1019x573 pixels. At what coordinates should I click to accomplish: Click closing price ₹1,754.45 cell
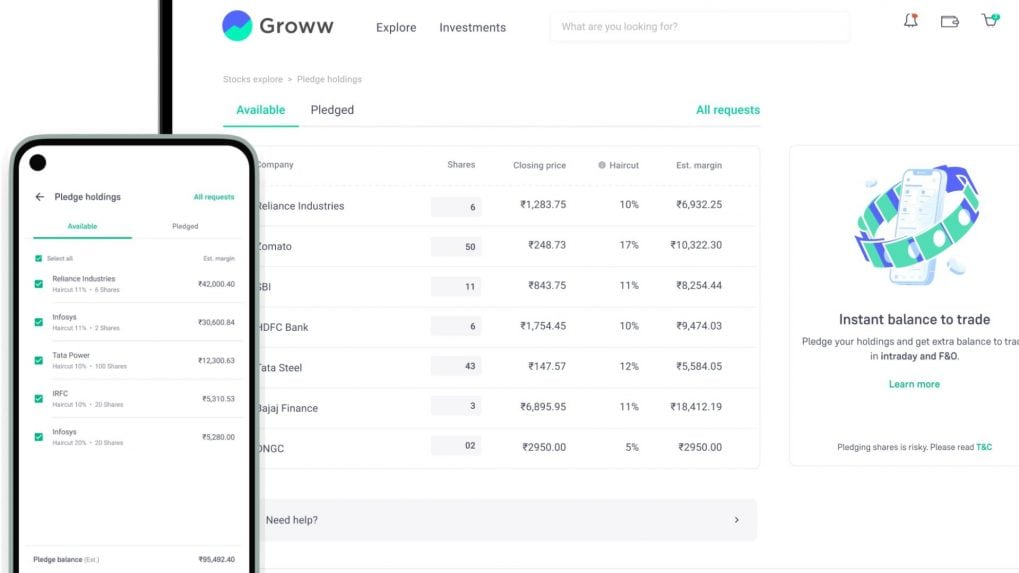[x=543, y=325]
